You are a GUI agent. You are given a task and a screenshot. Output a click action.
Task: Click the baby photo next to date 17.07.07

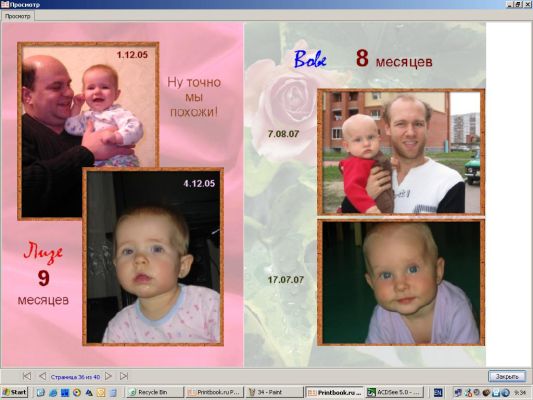(401, 282)
